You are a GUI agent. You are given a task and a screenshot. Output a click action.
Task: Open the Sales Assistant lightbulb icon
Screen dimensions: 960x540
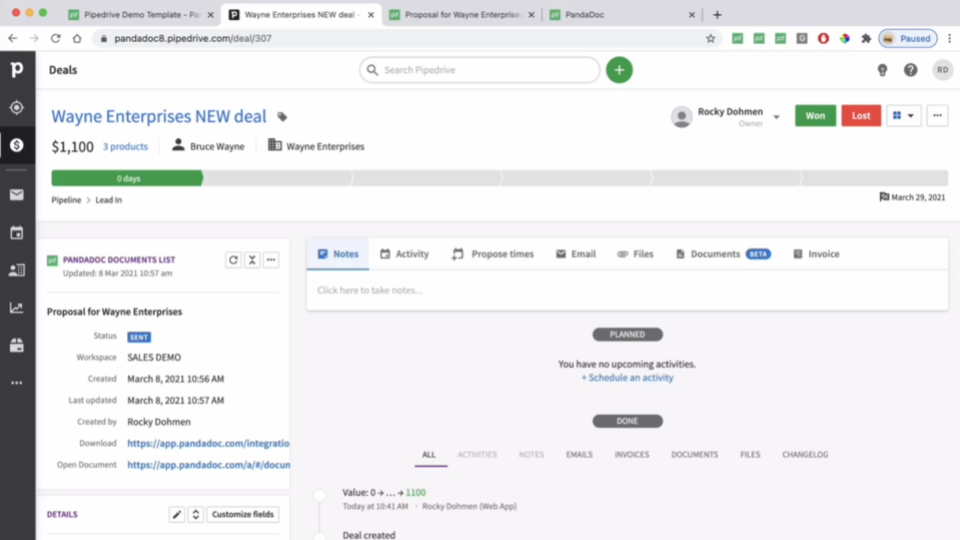pos(882,70)
